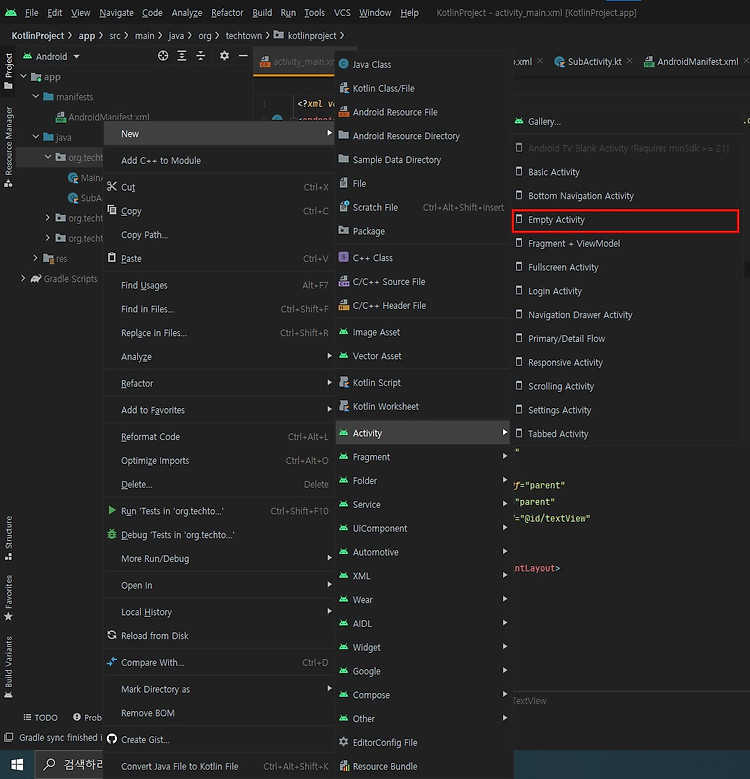Image resolution: width=750 pixels, height=779 pixels.
Task: Select C/C++ Source File
Action: click(x=422, y=282)
